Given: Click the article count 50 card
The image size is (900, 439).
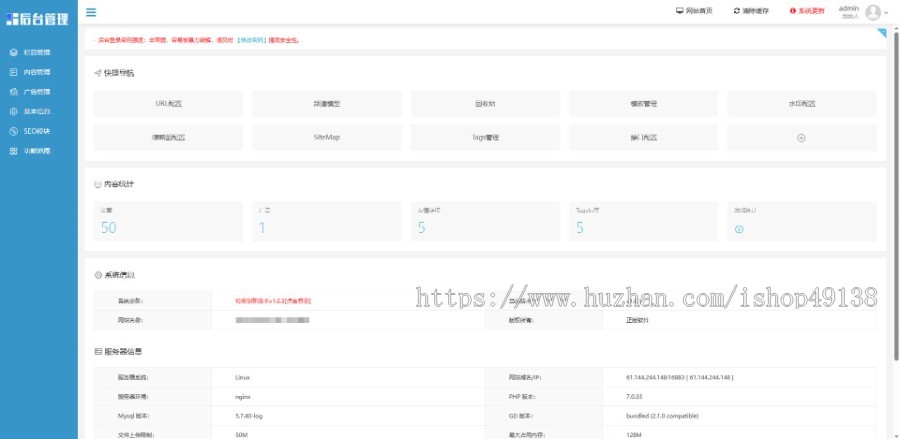Looking at the screenshot, I should tap(168, 221).
